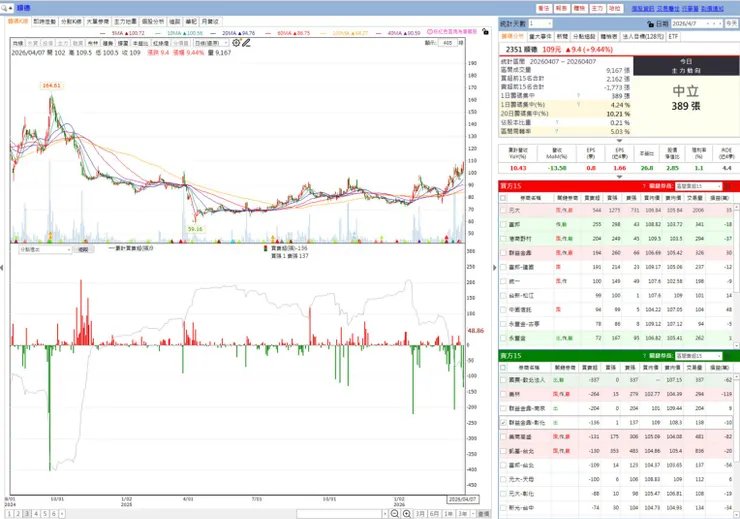This screenshot has width=740, height=519.
Task: Open the chart settings gear icon
Action: tap(236, 43)
